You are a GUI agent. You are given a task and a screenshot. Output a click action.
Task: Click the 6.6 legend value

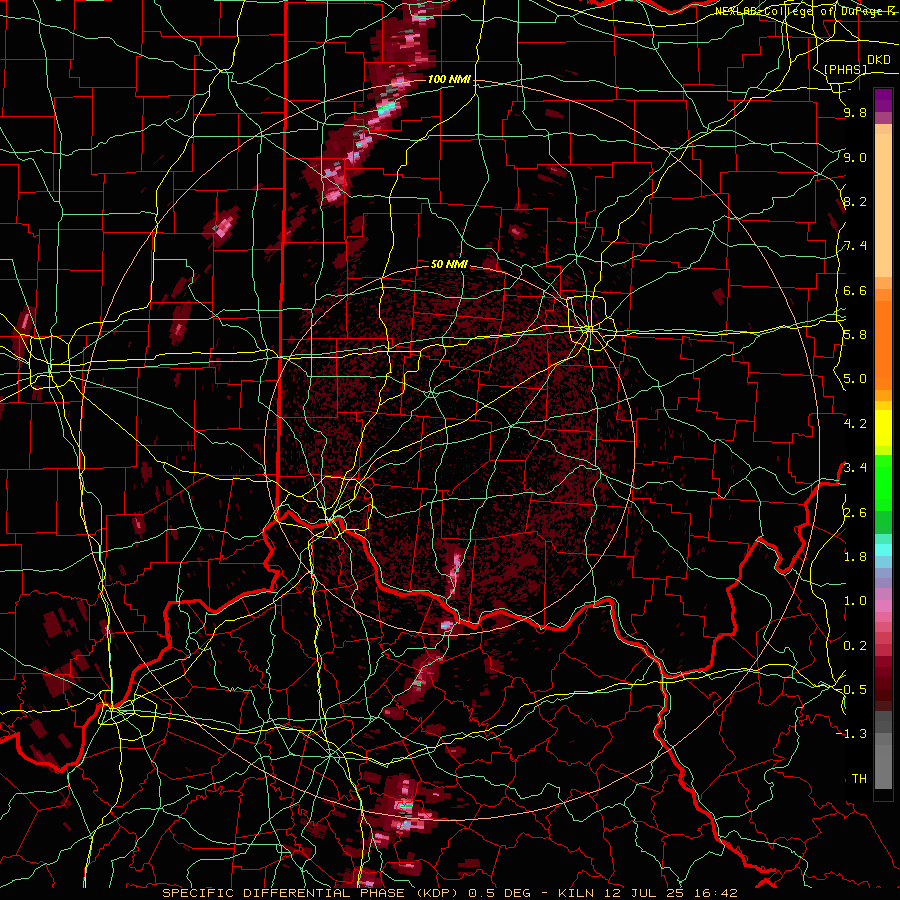click(x=855, y=290)
